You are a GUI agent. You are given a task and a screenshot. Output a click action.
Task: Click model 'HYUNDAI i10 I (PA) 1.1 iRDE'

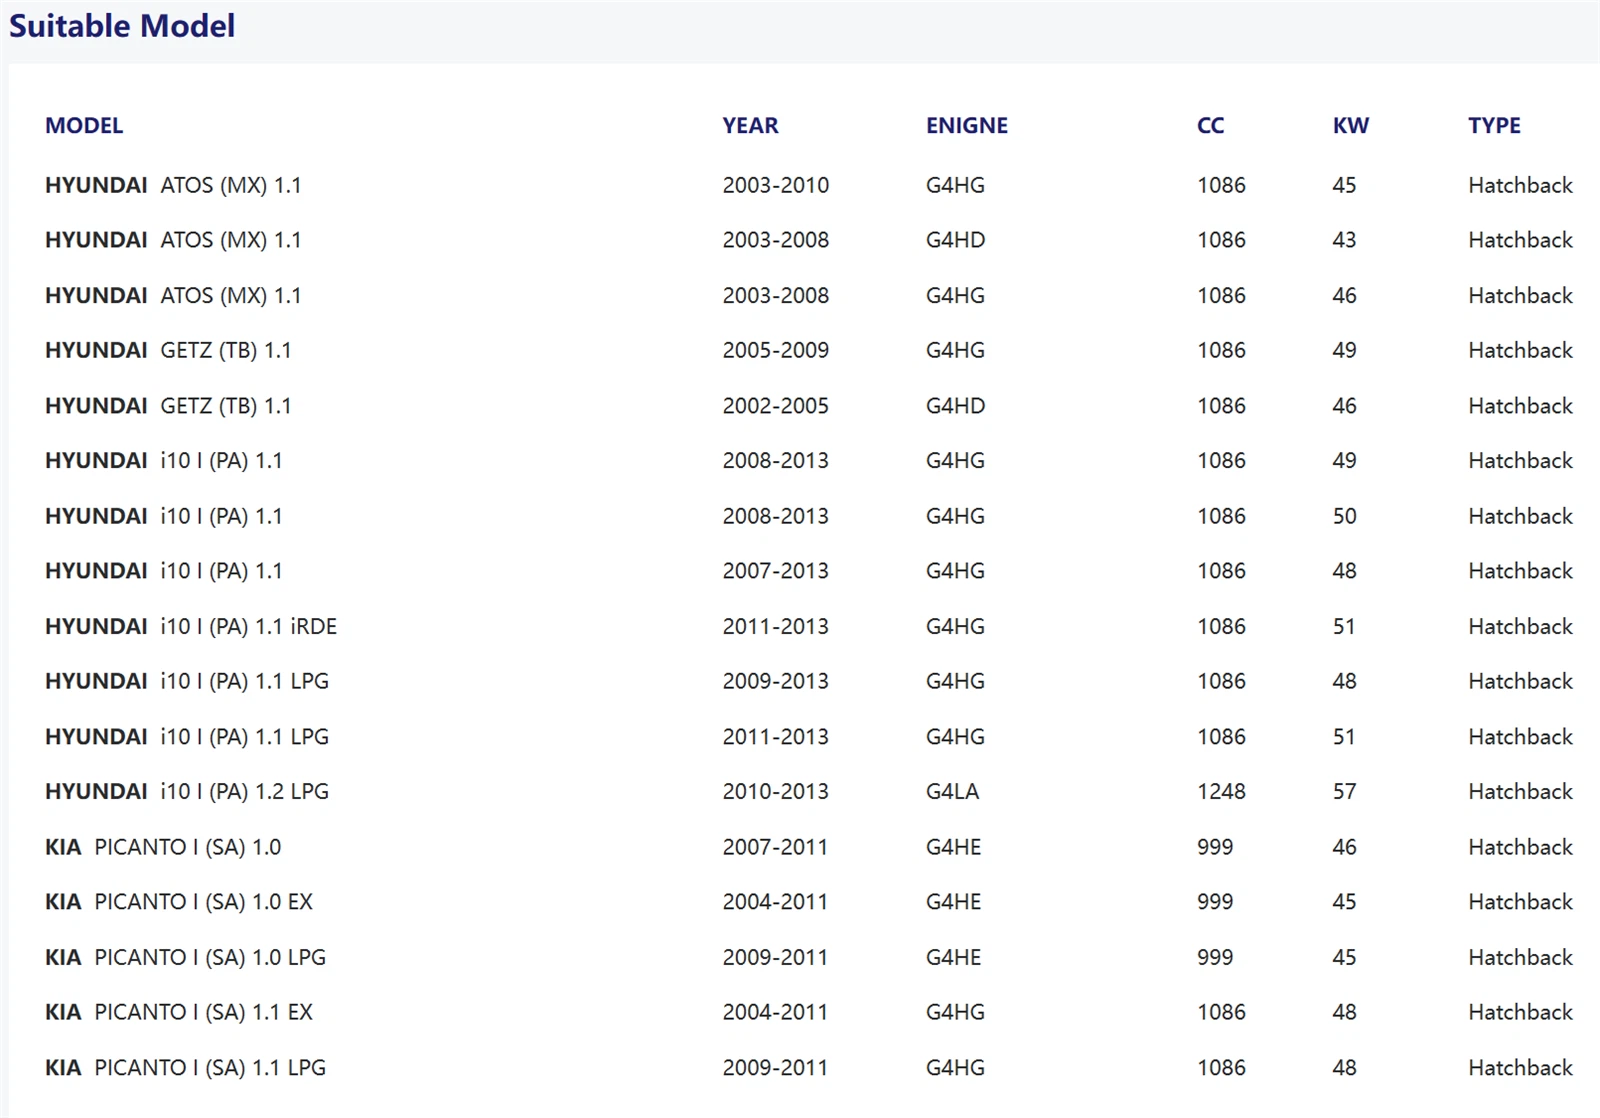(x=191, y=626)
